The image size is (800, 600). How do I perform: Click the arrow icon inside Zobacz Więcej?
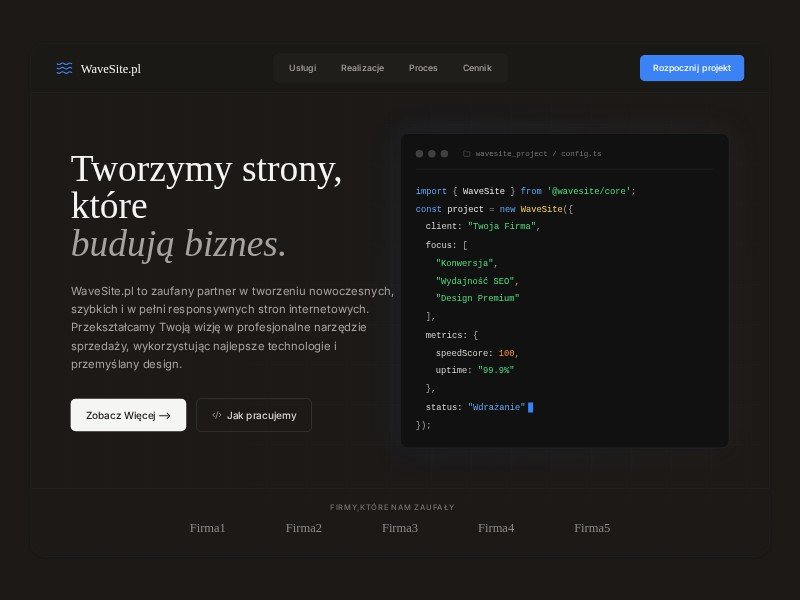click(x=163, y=414)
